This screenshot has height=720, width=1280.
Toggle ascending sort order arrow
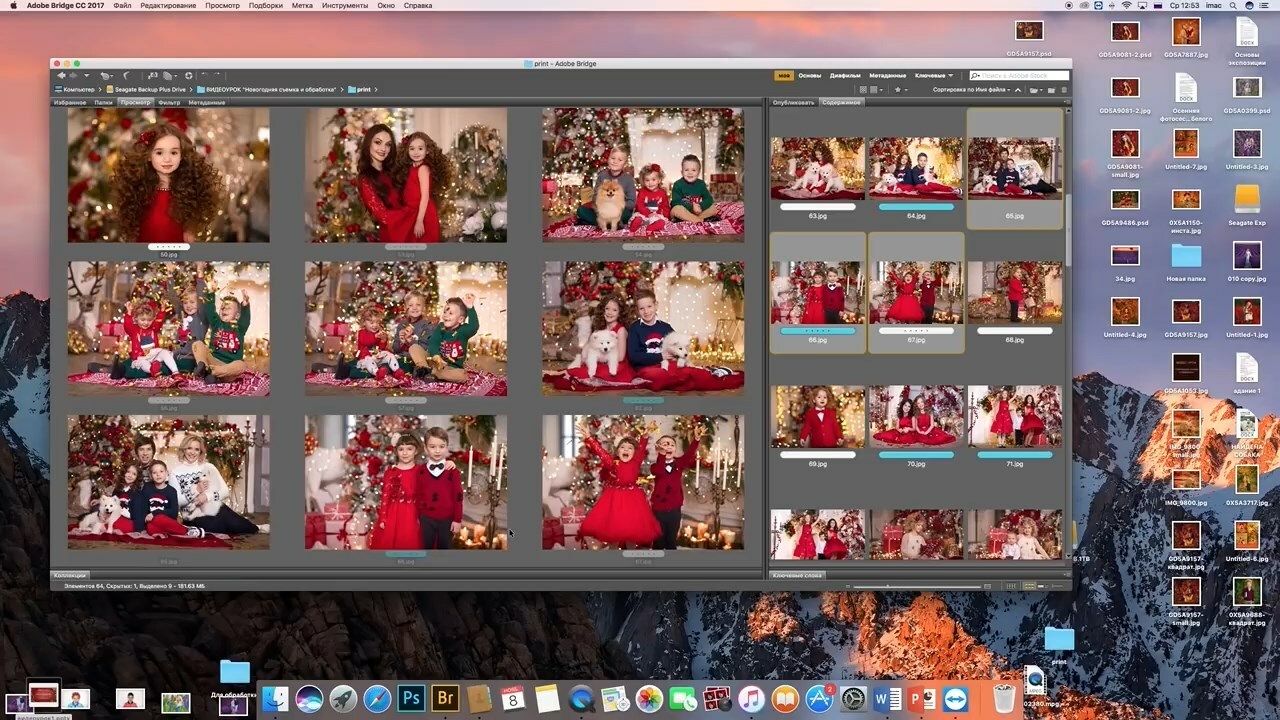point(1018,90)
